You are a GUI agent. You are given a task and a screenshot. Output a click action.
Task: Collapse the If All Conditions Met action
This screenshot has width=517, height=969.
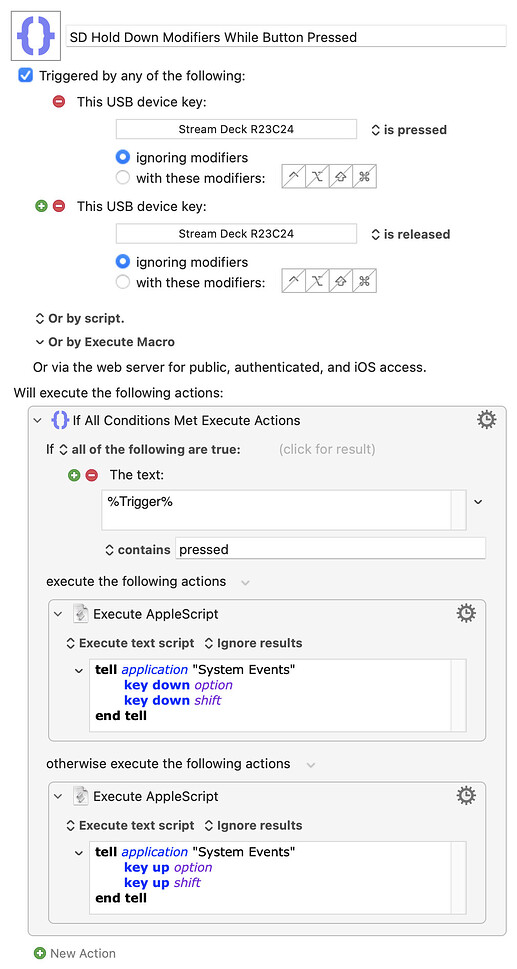coord(38,421)
